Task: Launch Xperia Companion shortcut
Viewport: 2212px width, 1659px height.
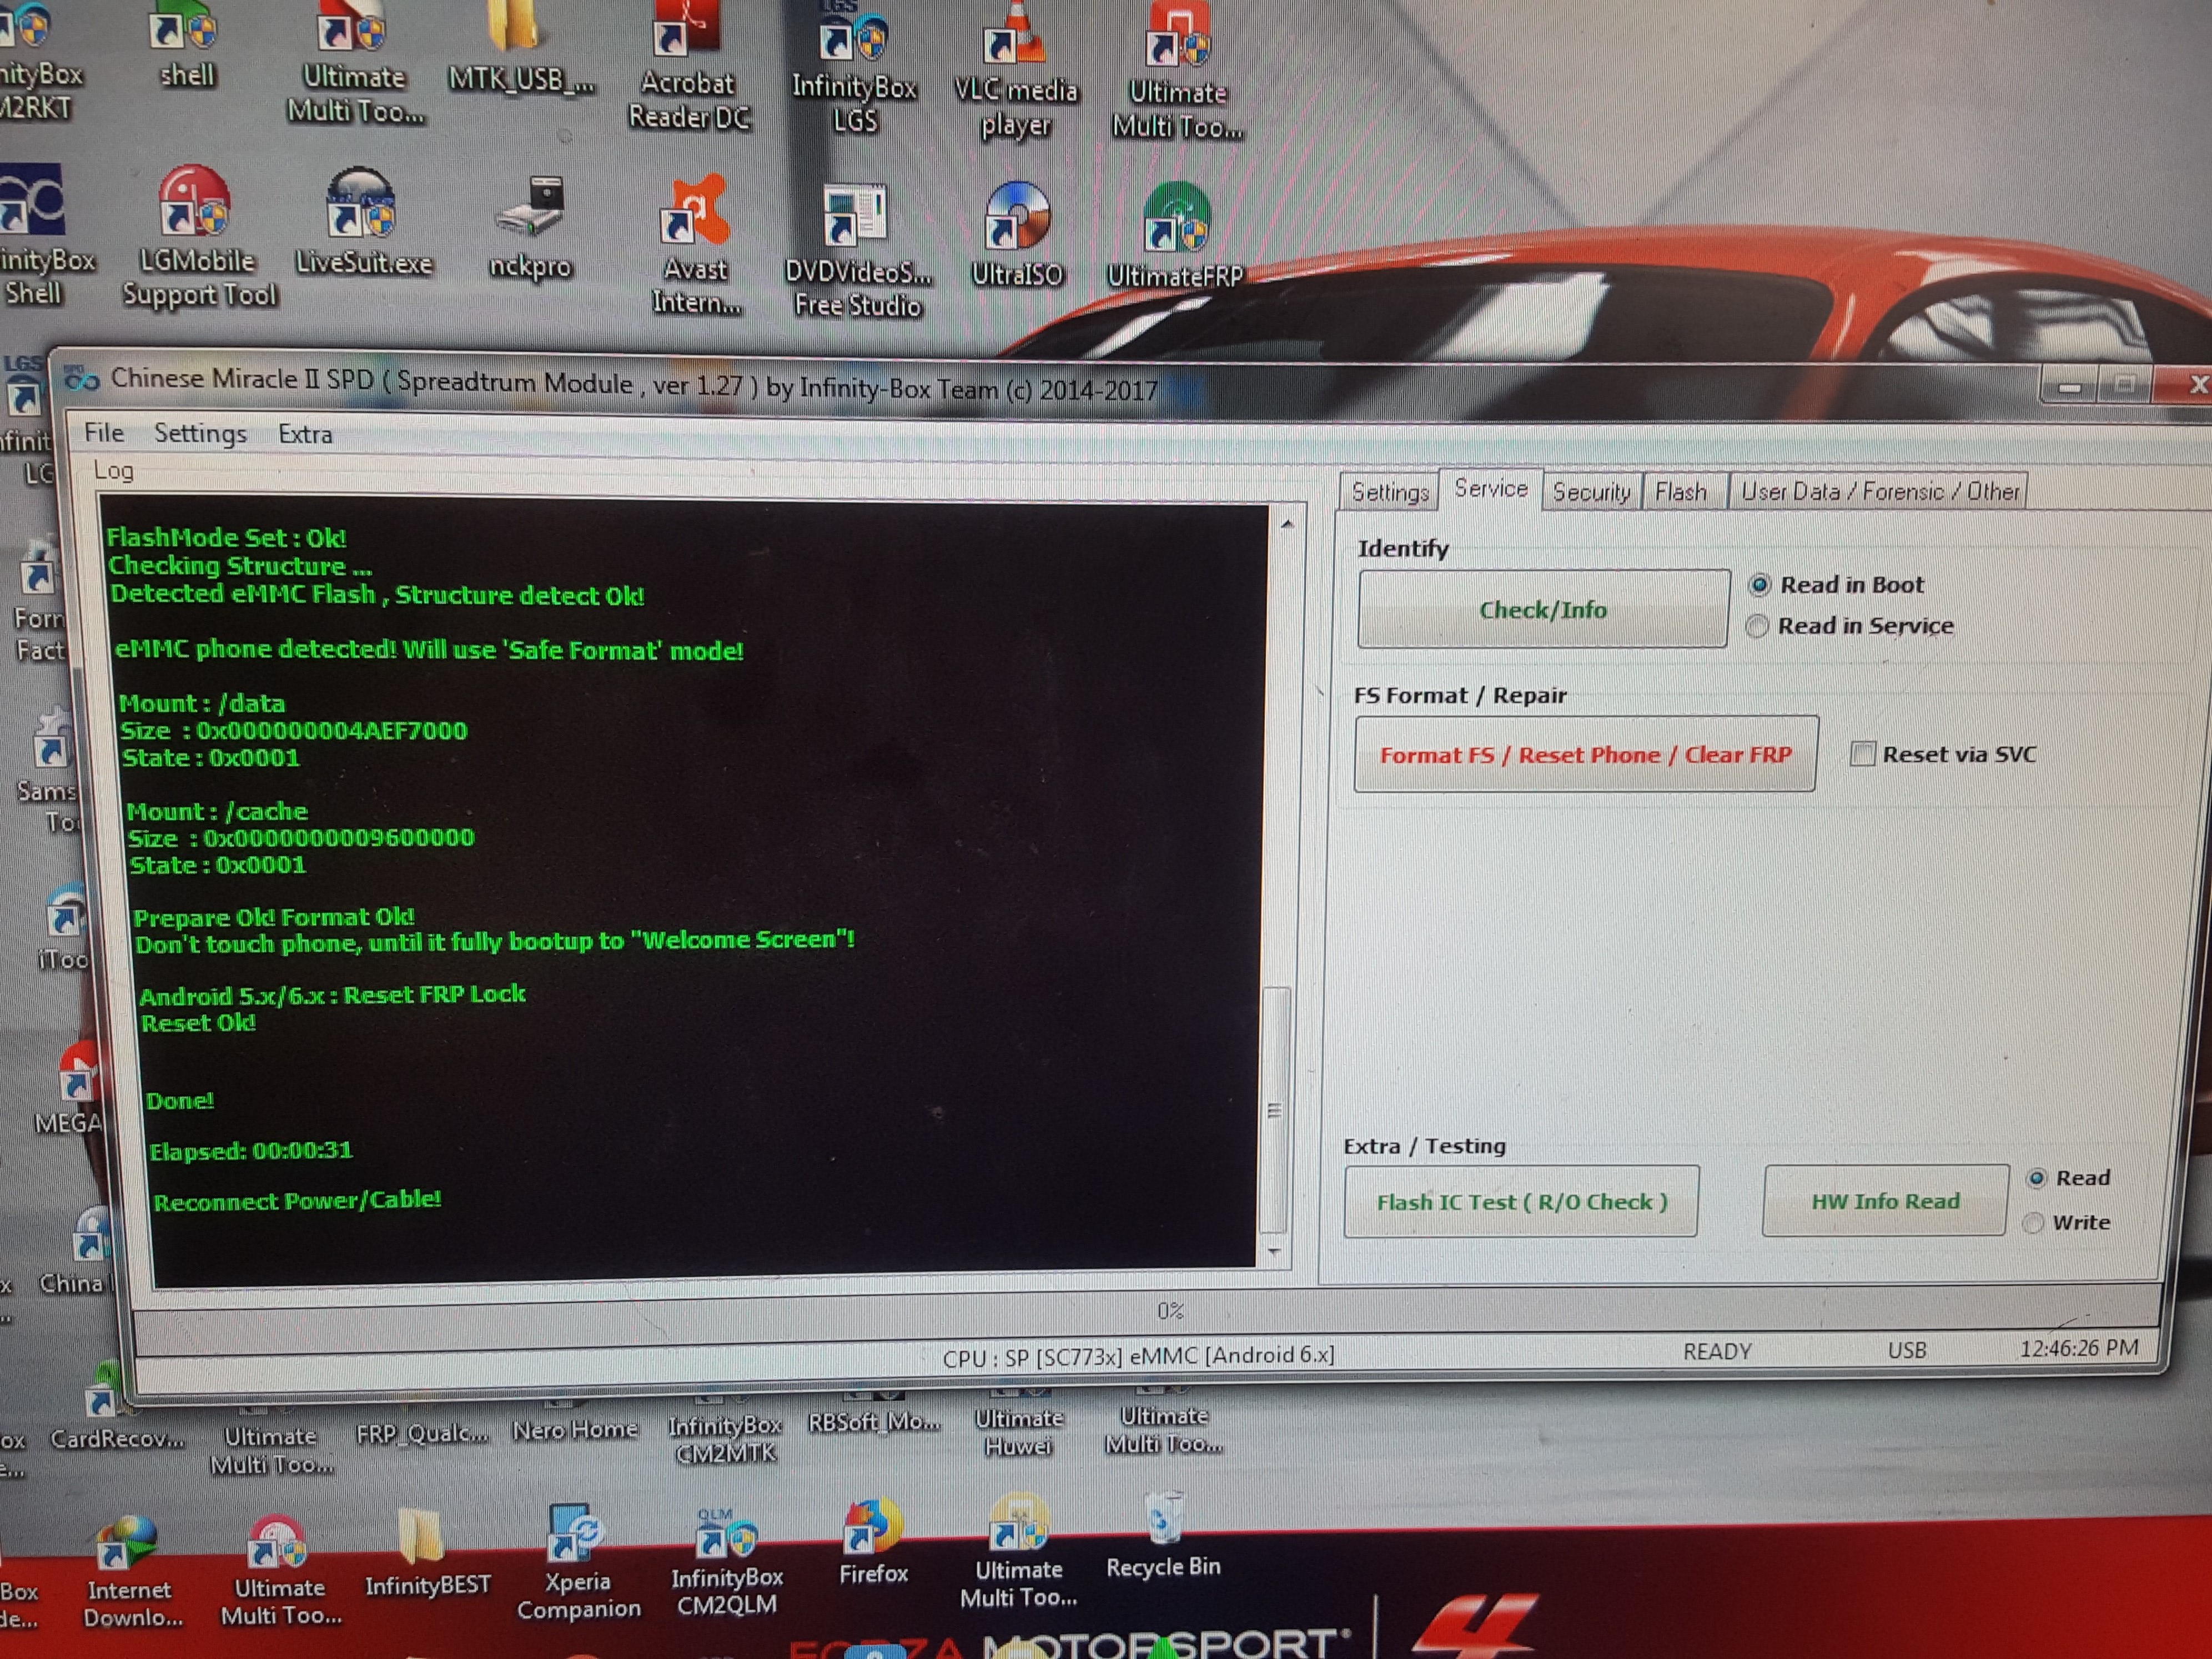Action: [578, 1562]
